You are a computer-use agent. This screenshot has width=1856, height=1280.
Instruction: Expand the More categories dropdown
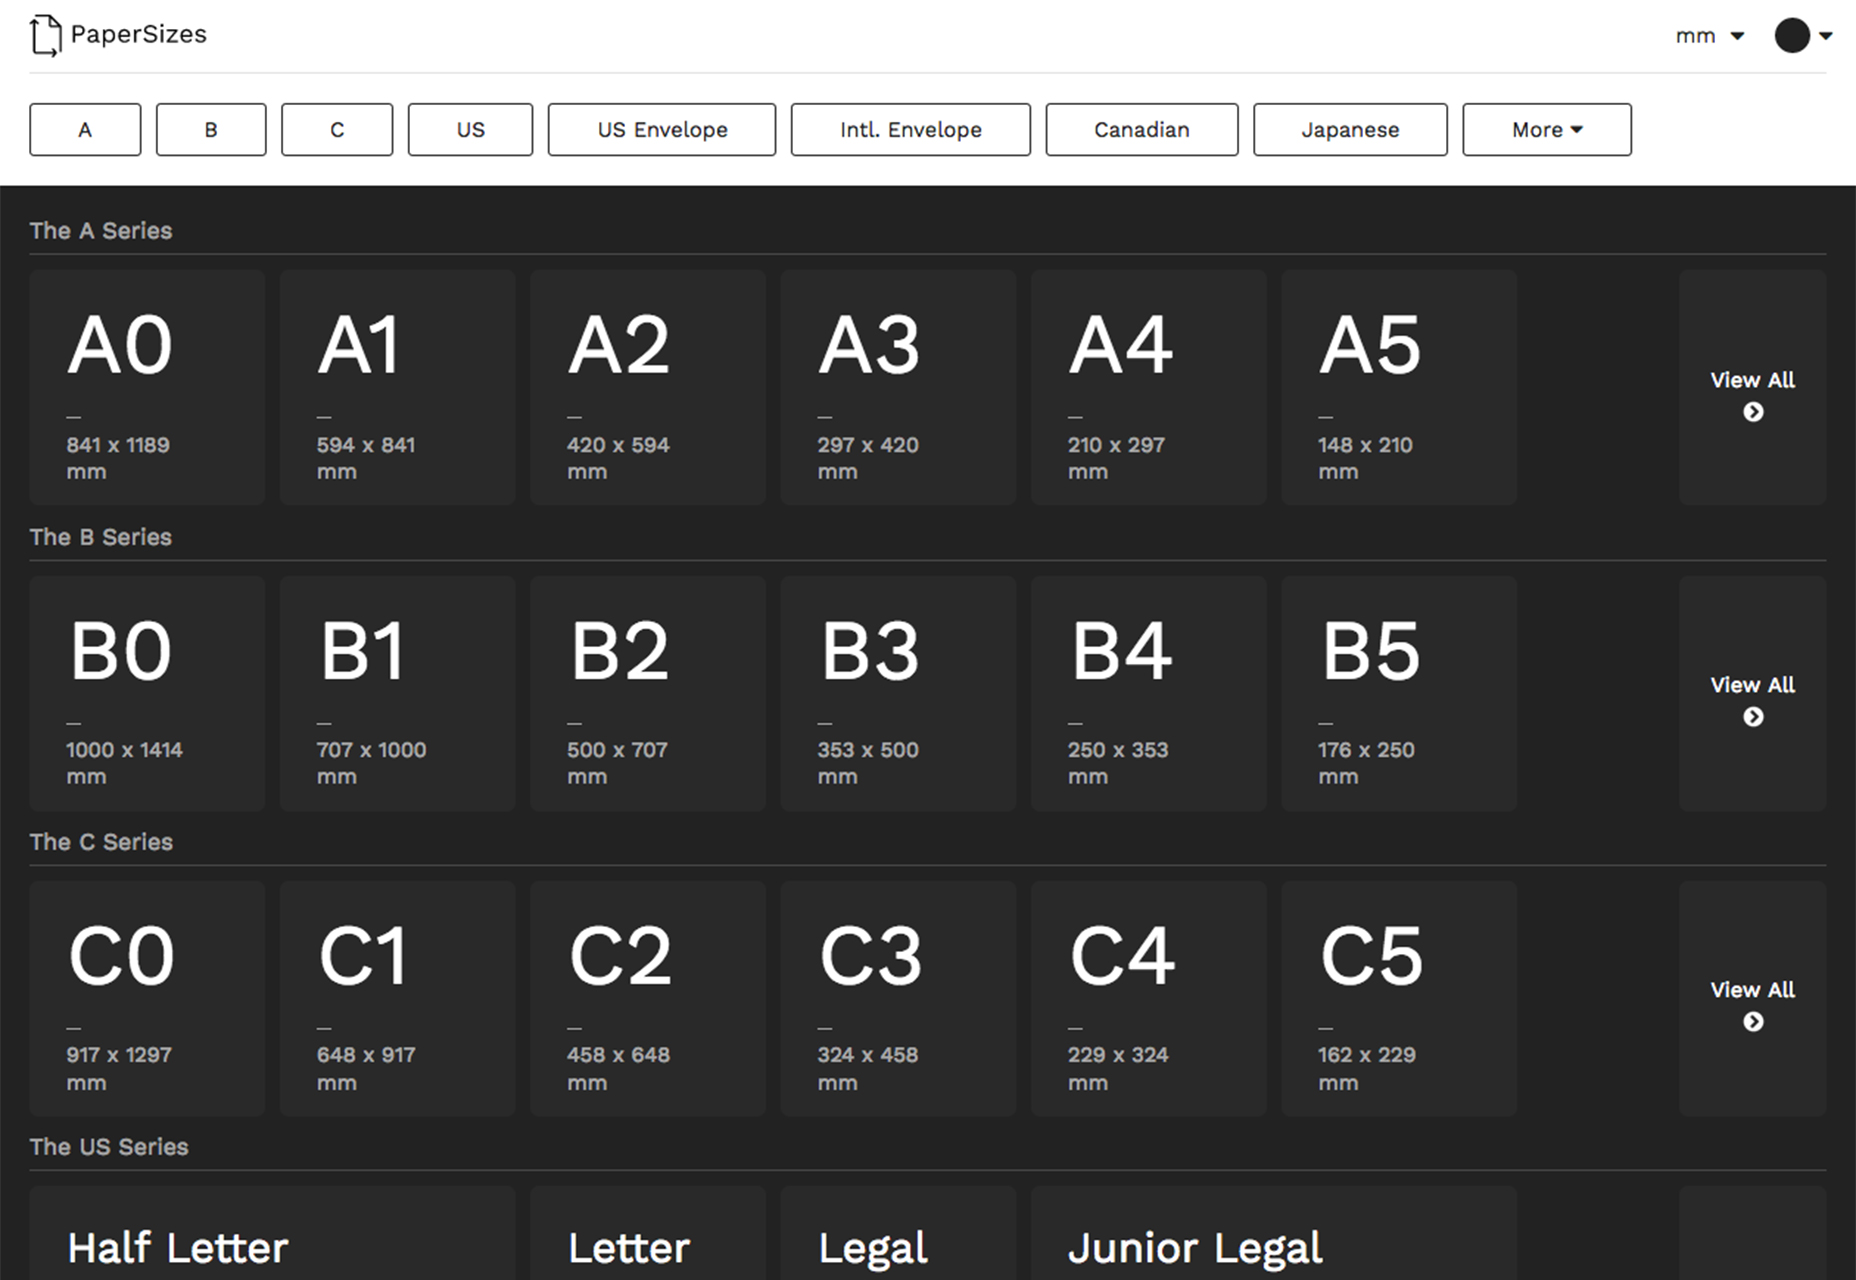1547,130
